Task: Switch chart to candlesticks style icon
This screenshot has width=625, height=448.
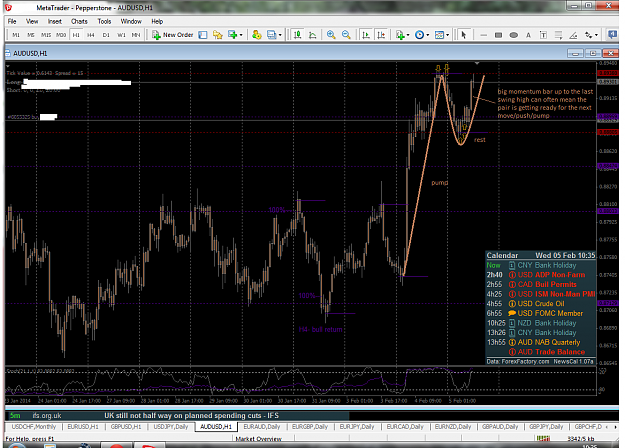Action: click(x=297, y=35)
